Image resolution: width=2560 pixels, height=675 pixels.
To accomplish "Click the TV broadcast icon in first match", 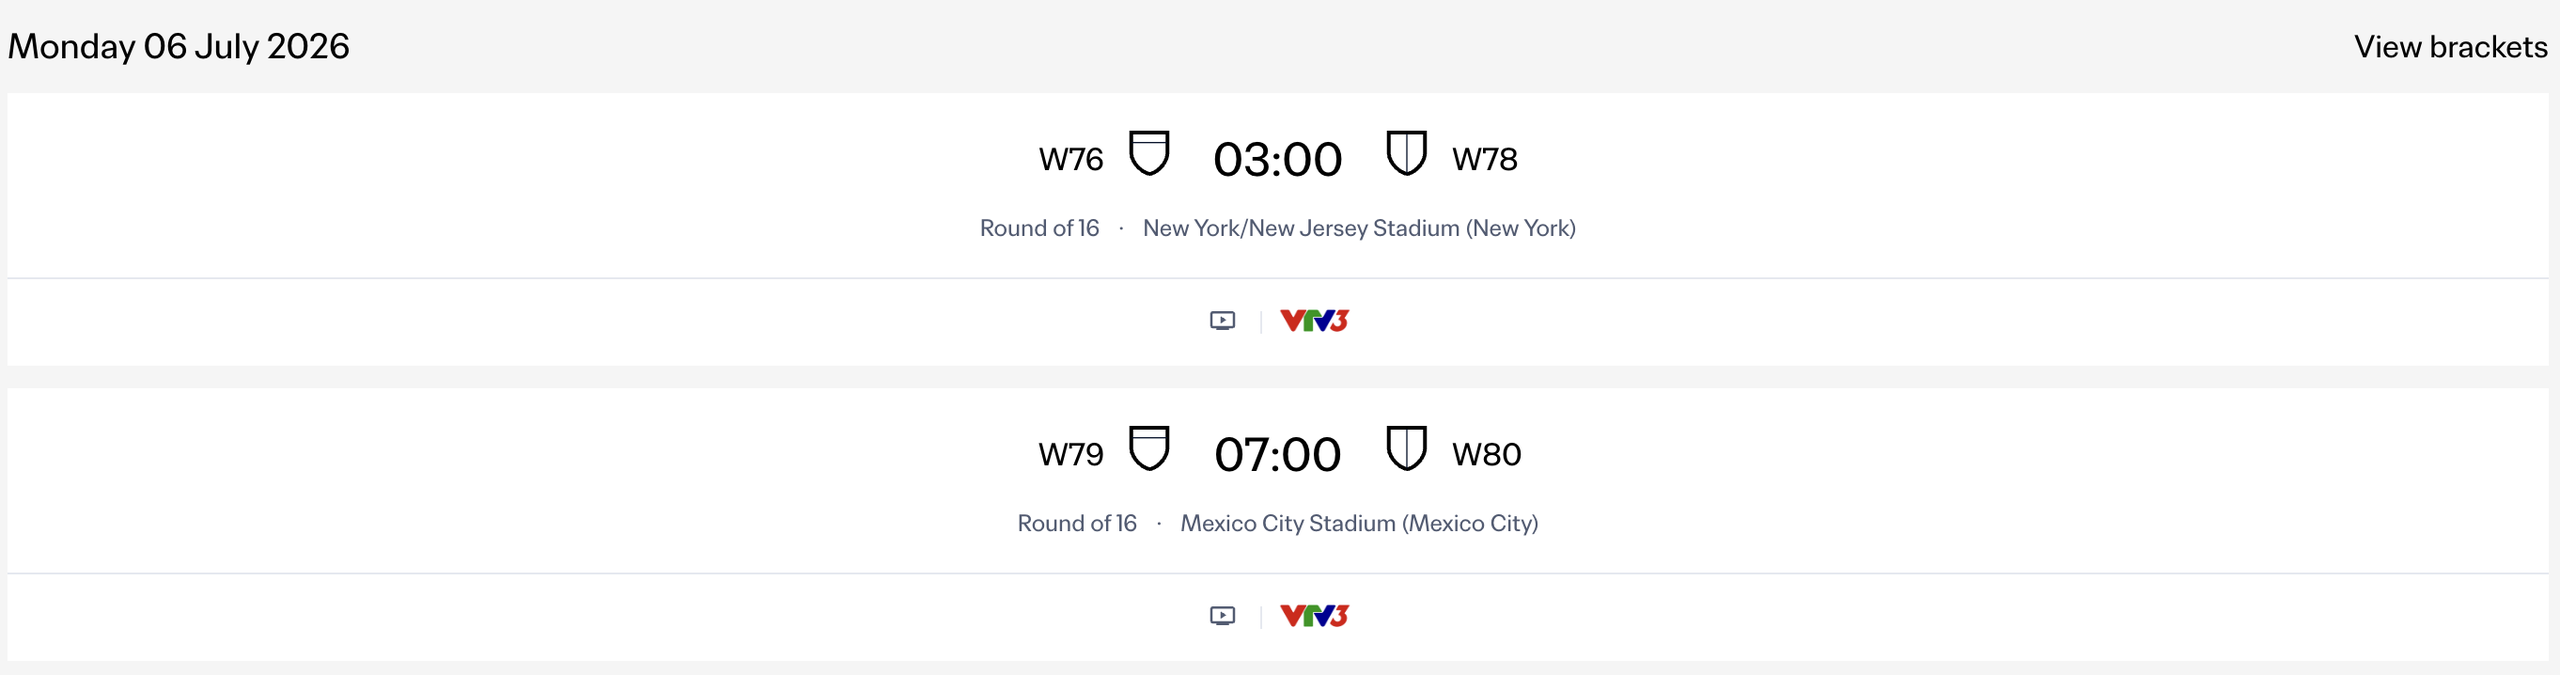I will 1222,321.
